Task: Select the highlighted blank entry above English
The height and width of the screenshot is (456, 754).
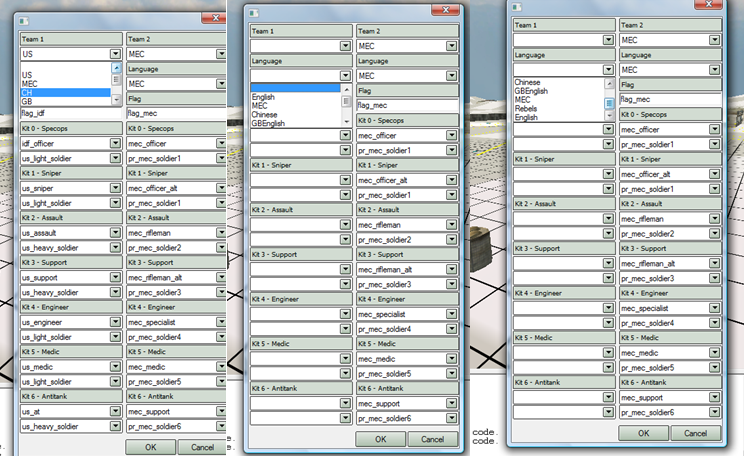Action: (x=295, y=88)
